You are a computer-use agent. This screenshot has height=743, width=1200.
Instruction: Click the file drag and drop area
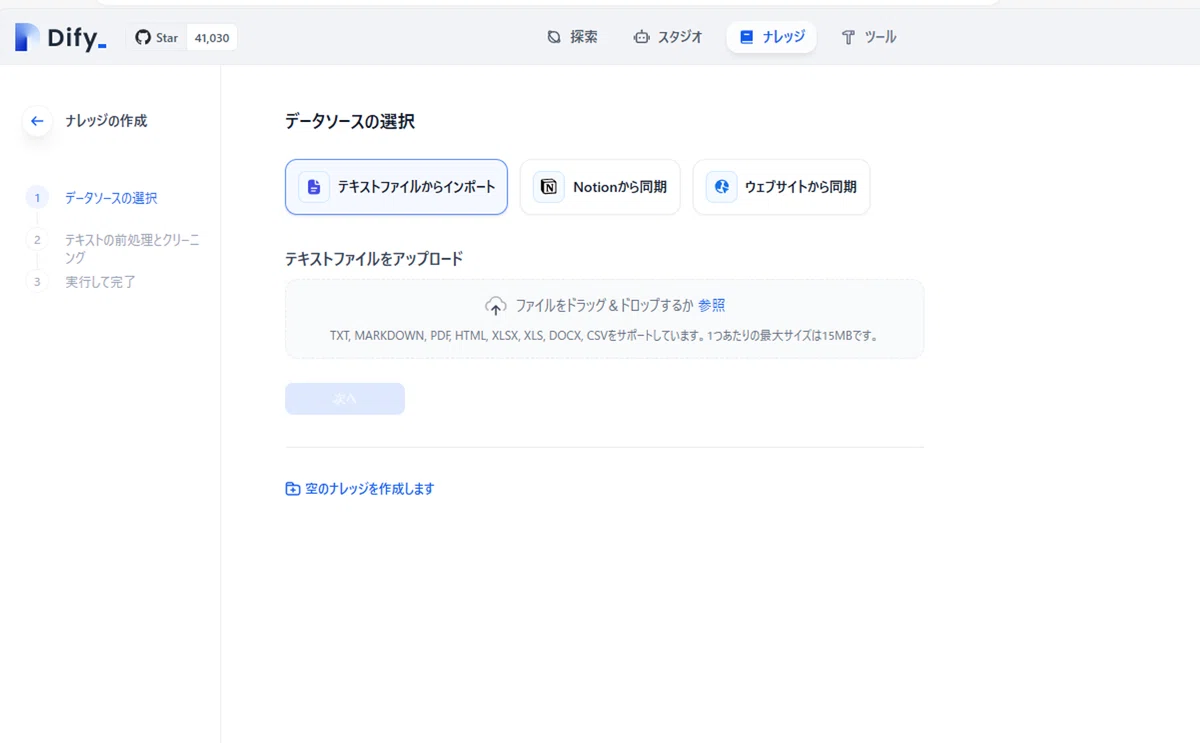point(604,319)
